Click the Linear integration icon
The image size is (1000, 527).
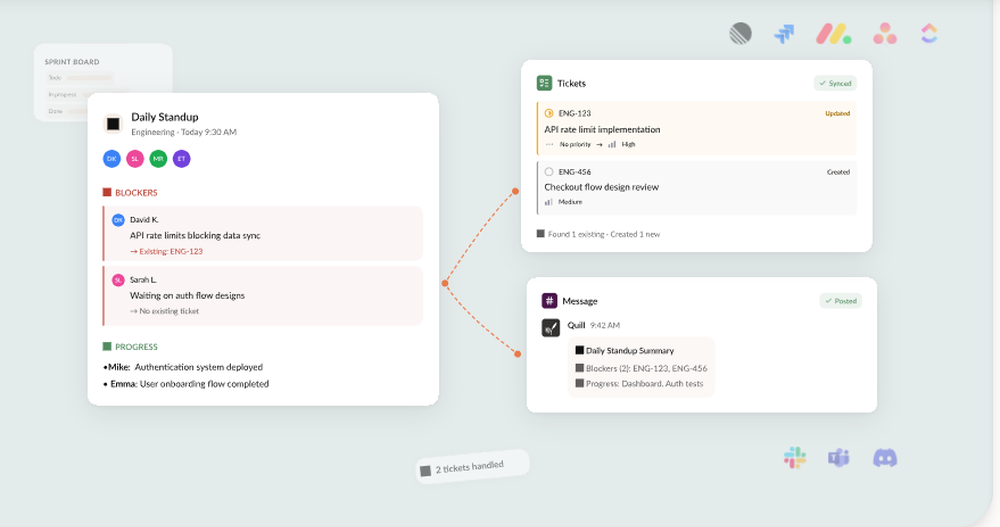(x=740, y=33)
